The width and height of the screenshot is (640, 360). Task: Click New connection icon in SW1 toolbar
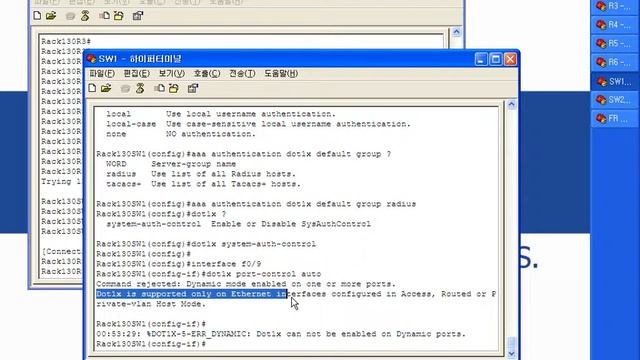92,88
